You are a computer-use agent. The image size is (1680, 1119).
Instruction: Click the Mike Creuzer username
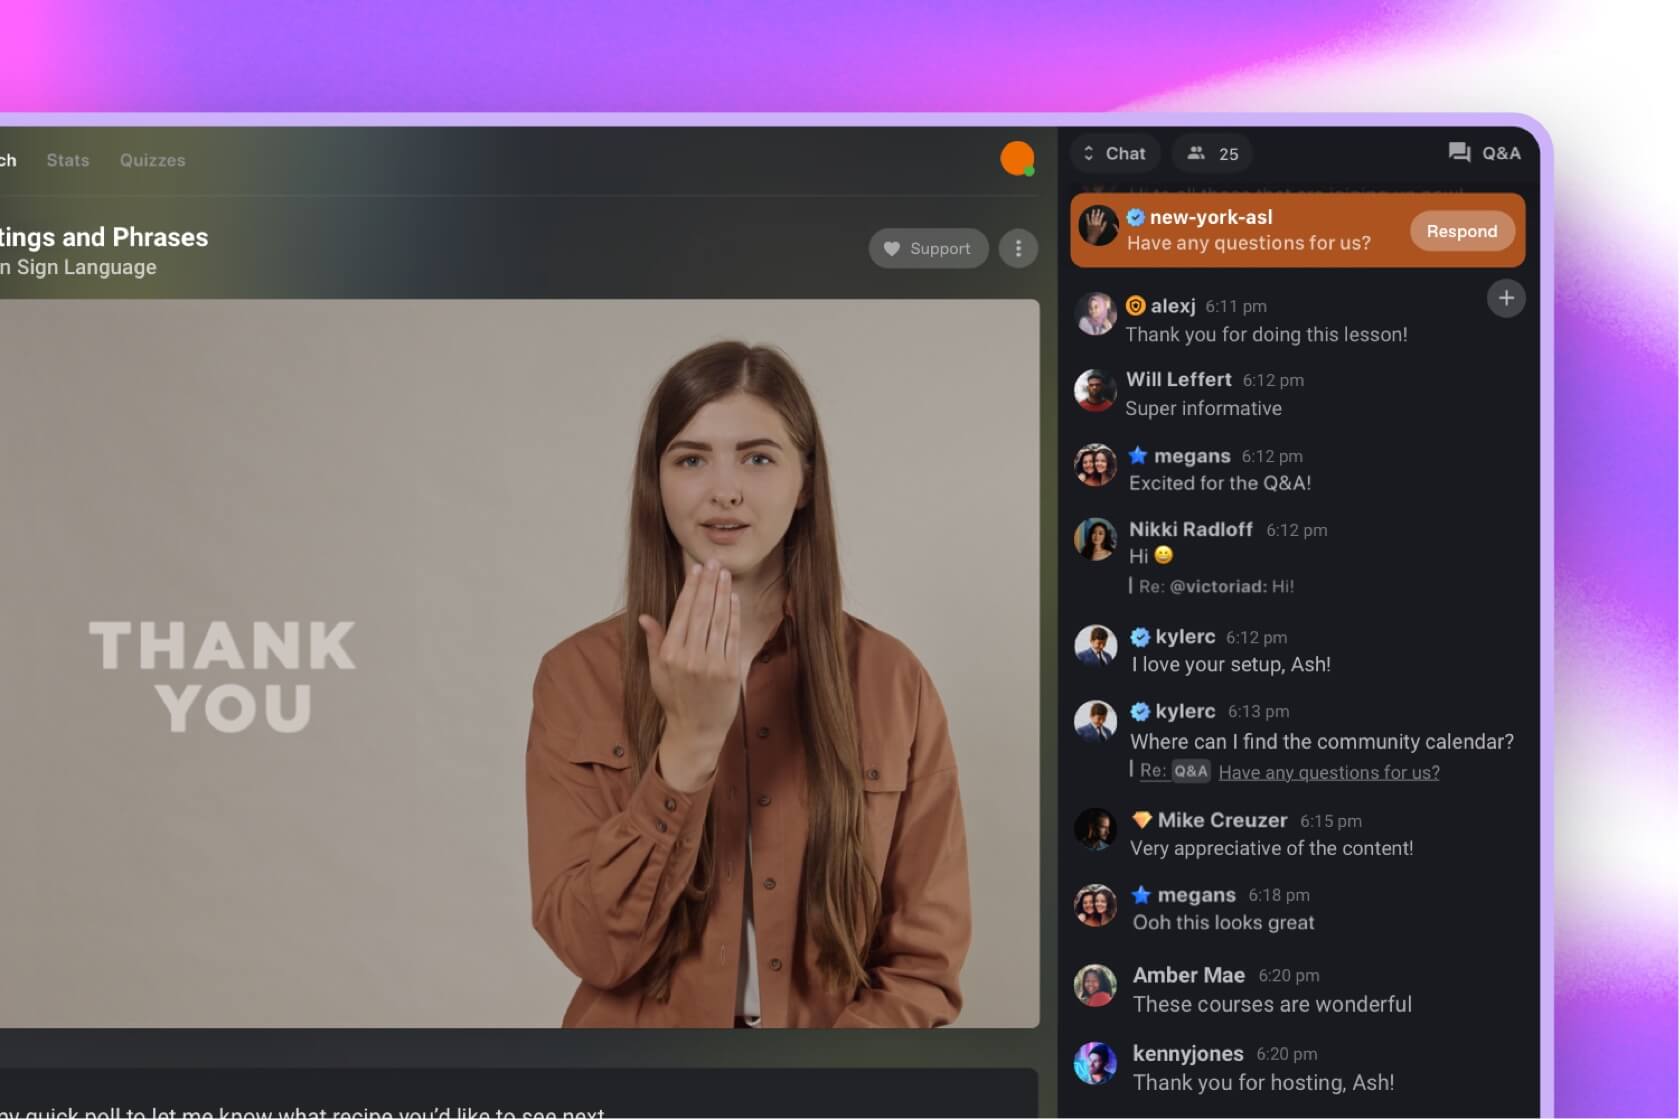1222,820
